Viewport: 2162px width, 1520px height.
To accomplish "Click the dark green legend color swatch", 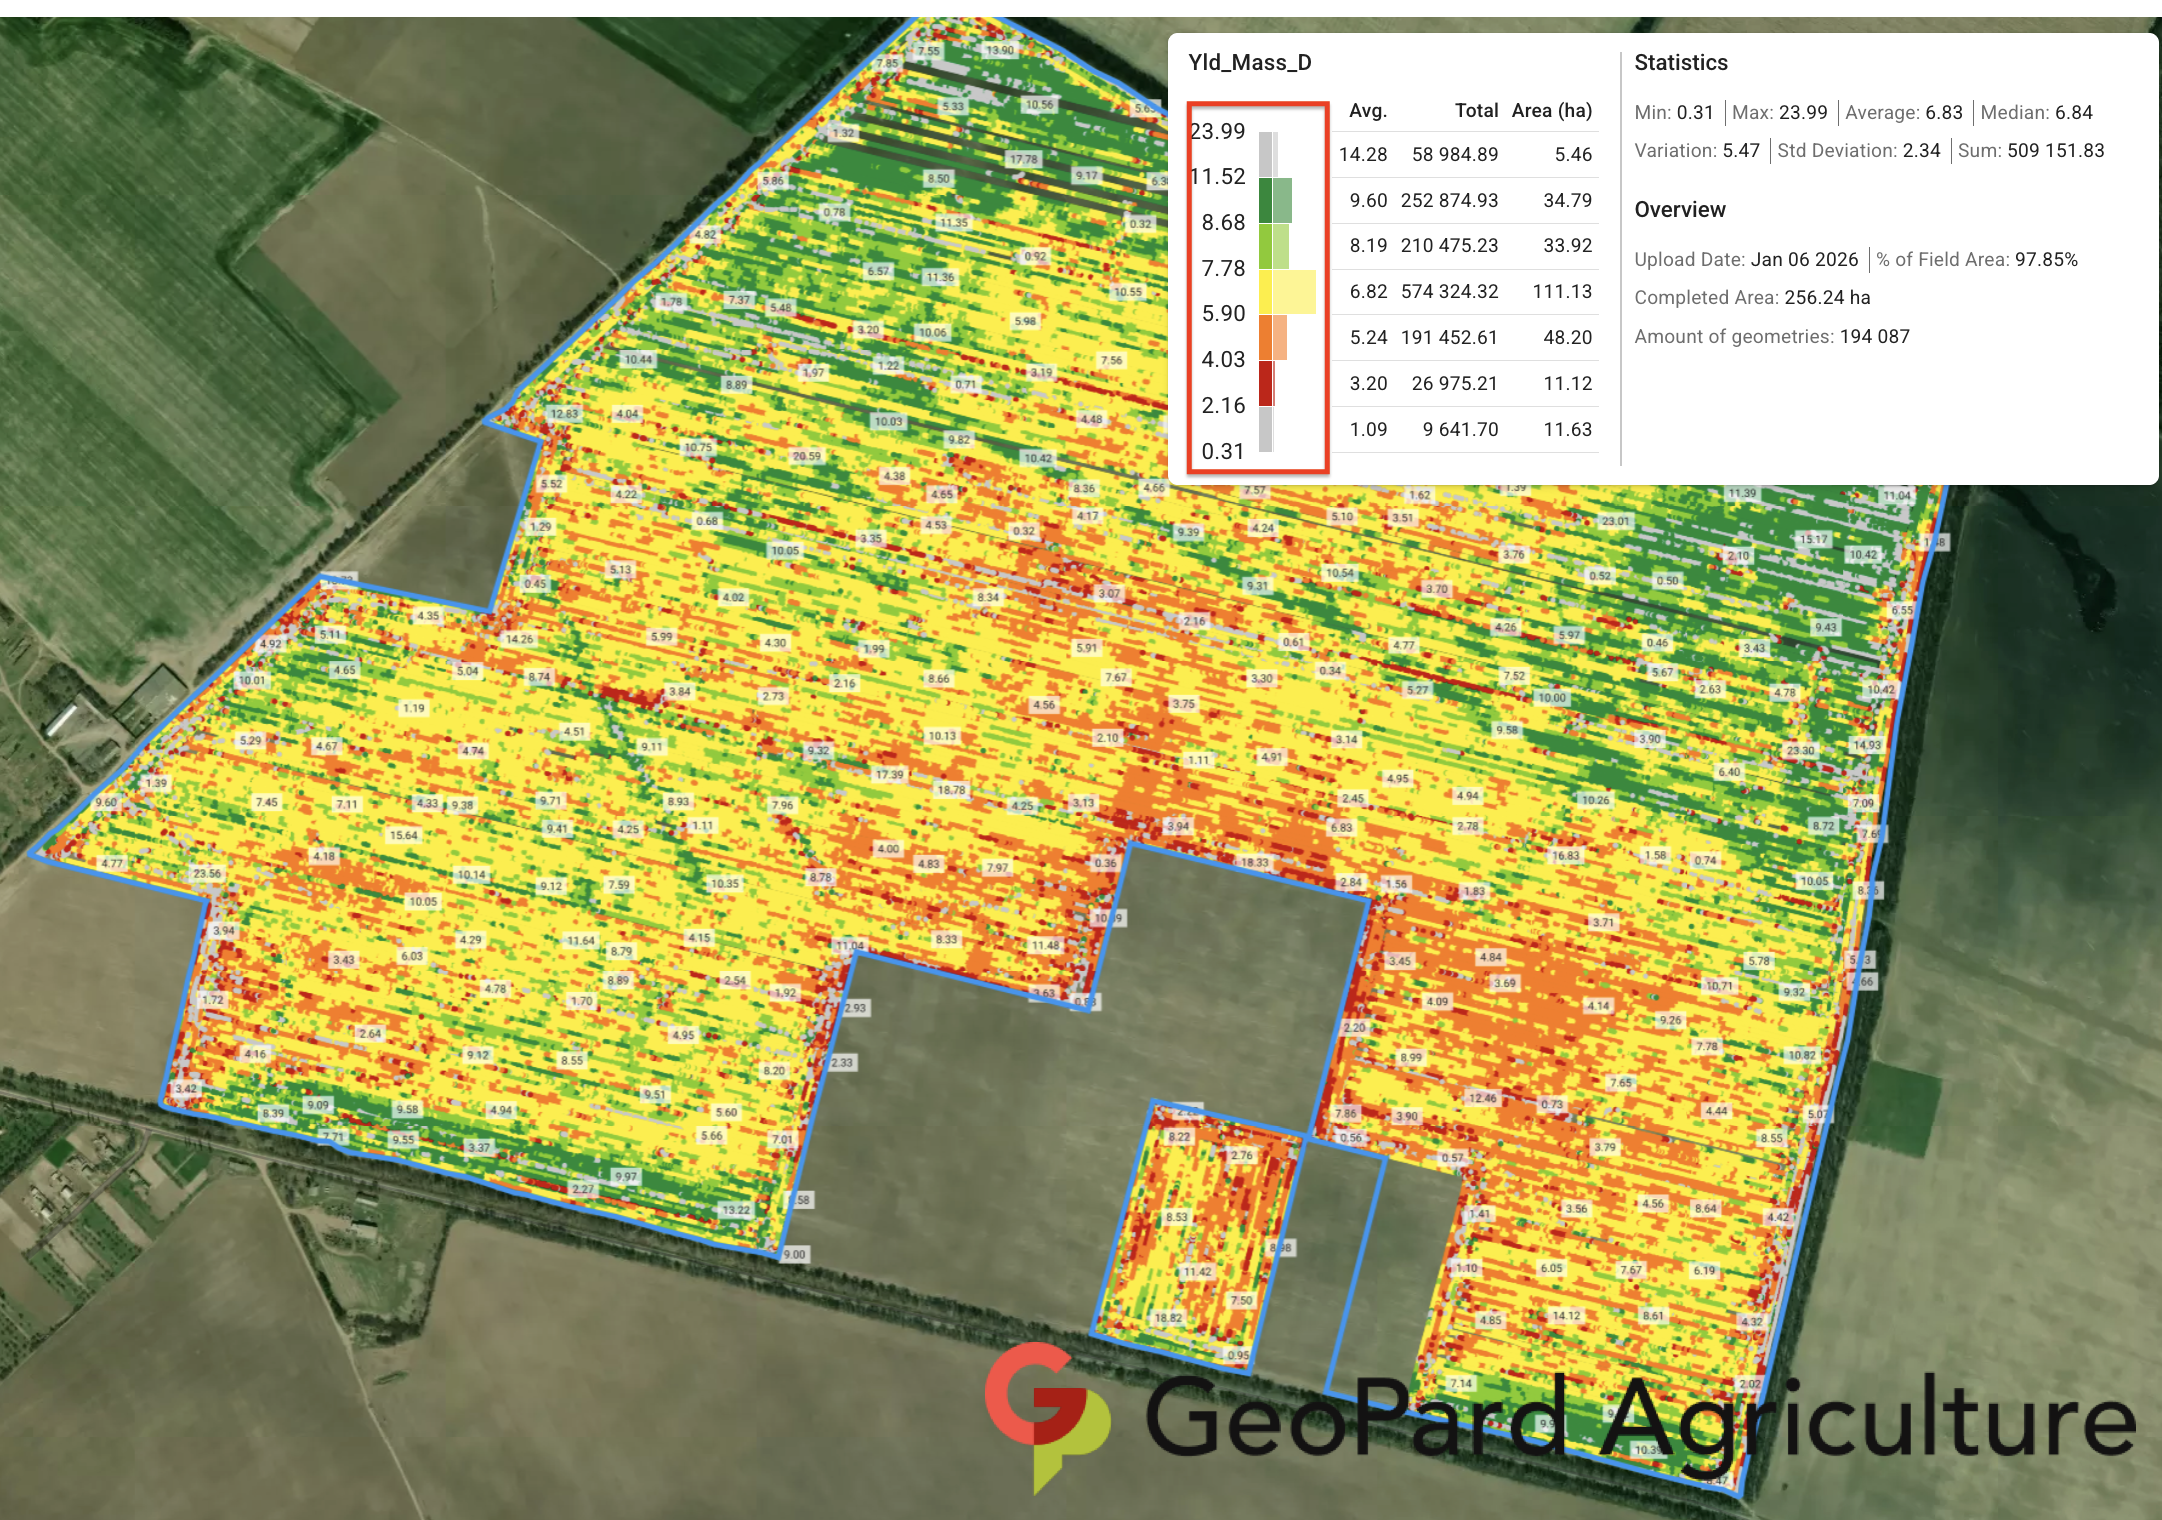I will coord(1265,200).
